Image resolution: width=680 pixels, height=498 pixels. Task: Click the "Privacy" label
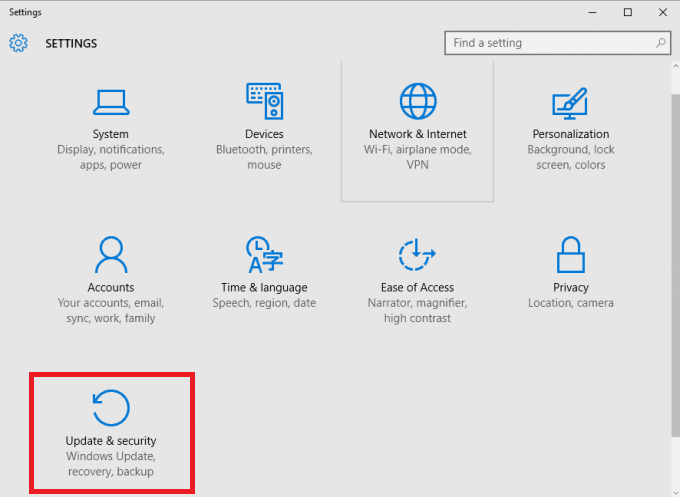coord(571,288)
